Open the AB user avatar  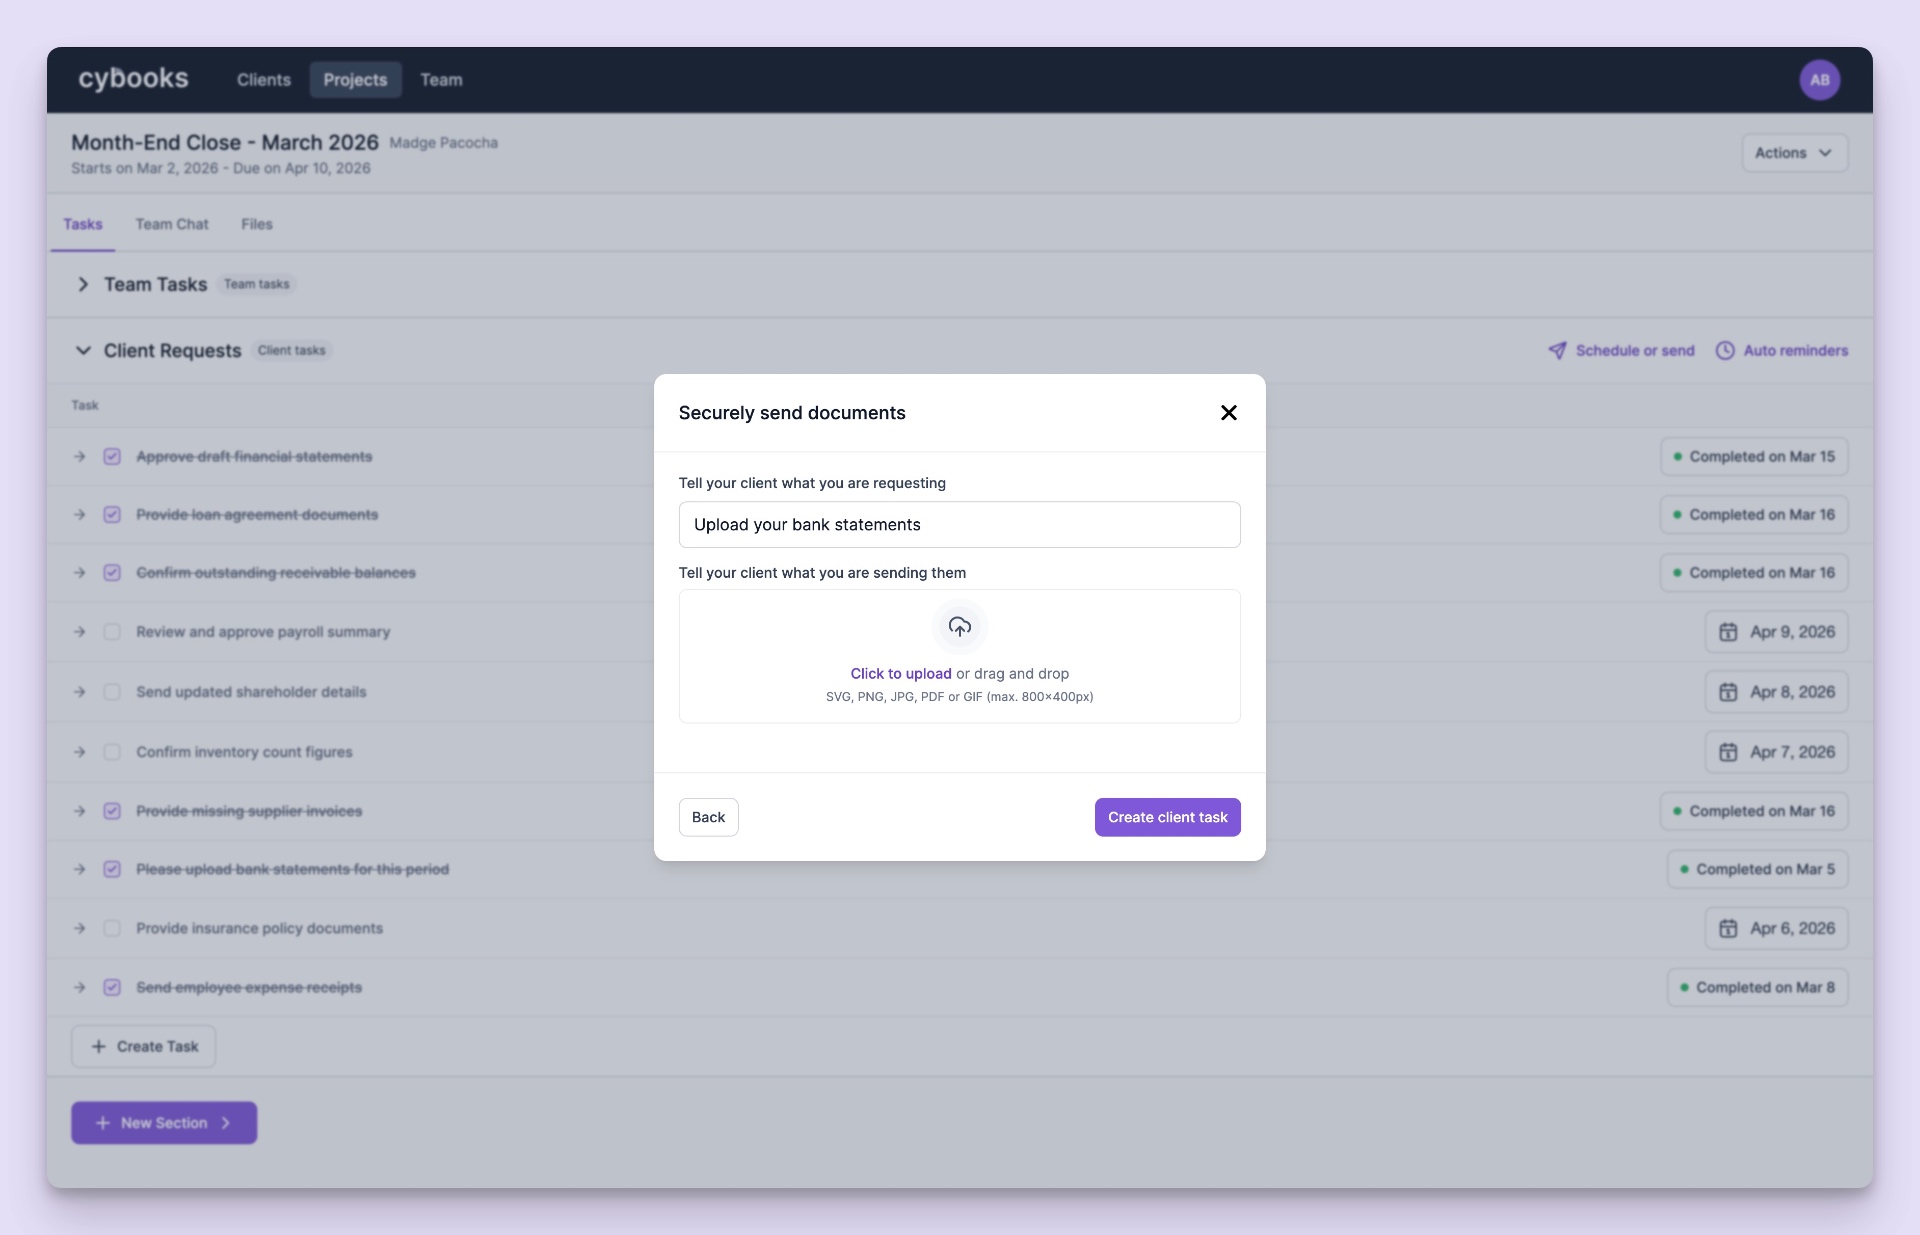1820,80
